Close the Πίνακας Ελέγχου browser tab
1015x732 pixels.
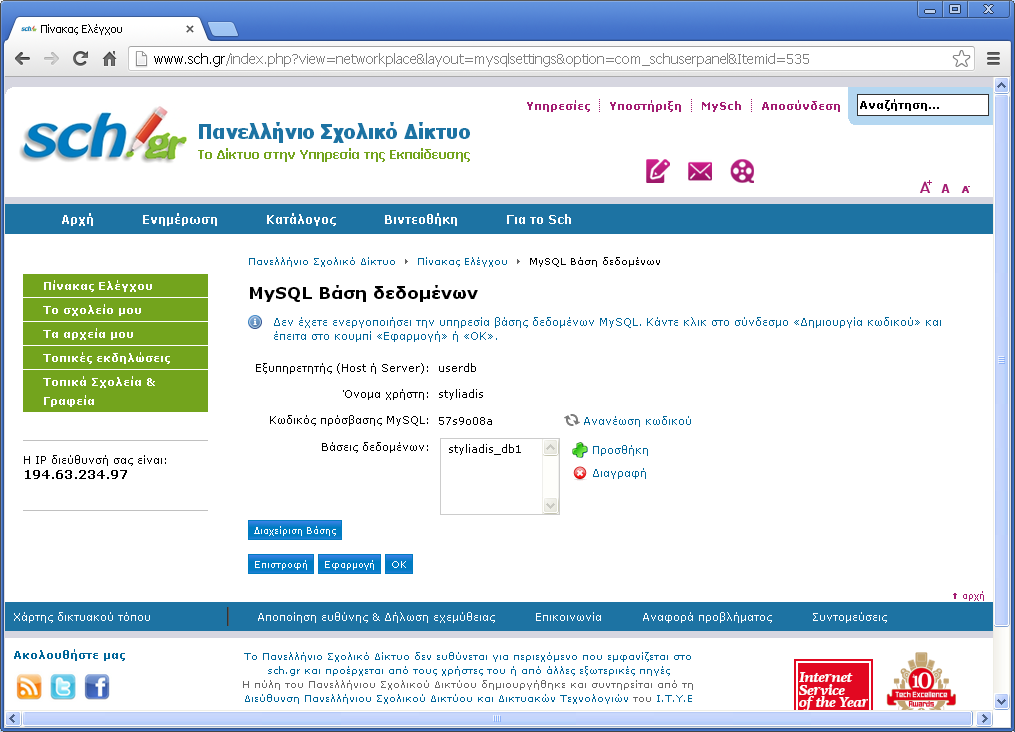[190, 29]
